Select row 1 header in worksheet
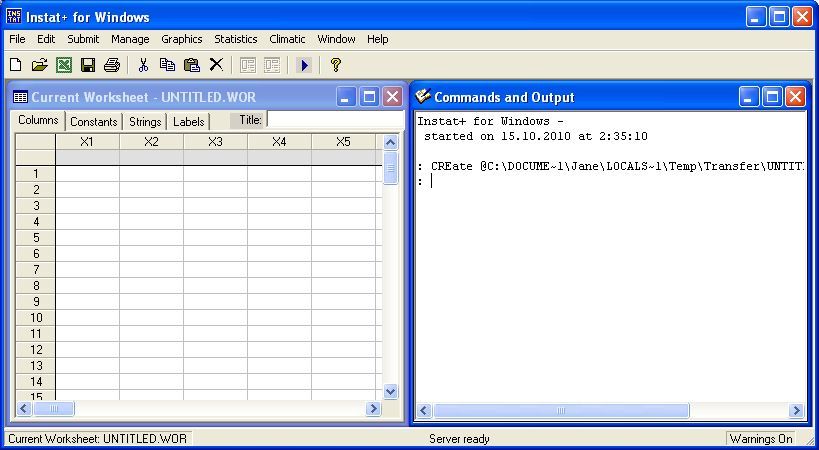 pos(36,174)
